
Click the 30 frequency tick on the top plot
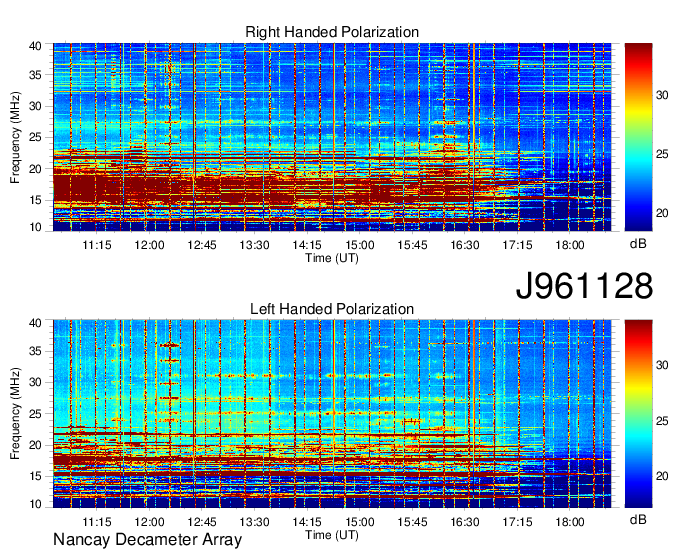pyautogui.click(x=35, y=106)
